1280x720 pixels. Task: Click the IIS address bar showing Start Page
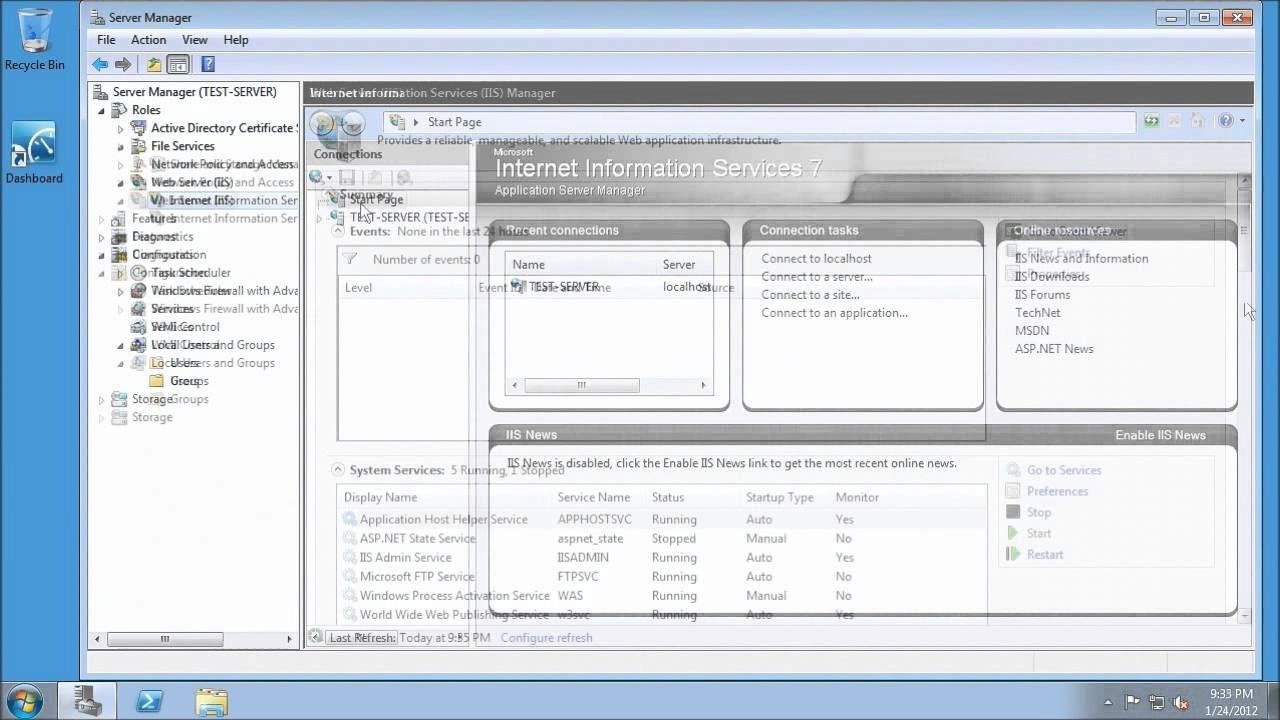pyautogui.click(x=760, y=122)
